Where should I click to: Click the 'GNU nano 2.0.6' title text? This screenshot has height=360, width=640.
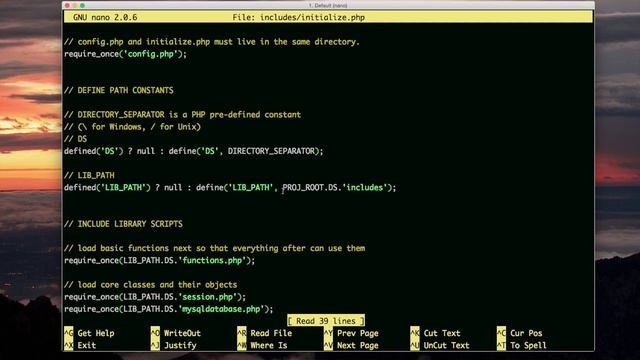click(105, 17)
